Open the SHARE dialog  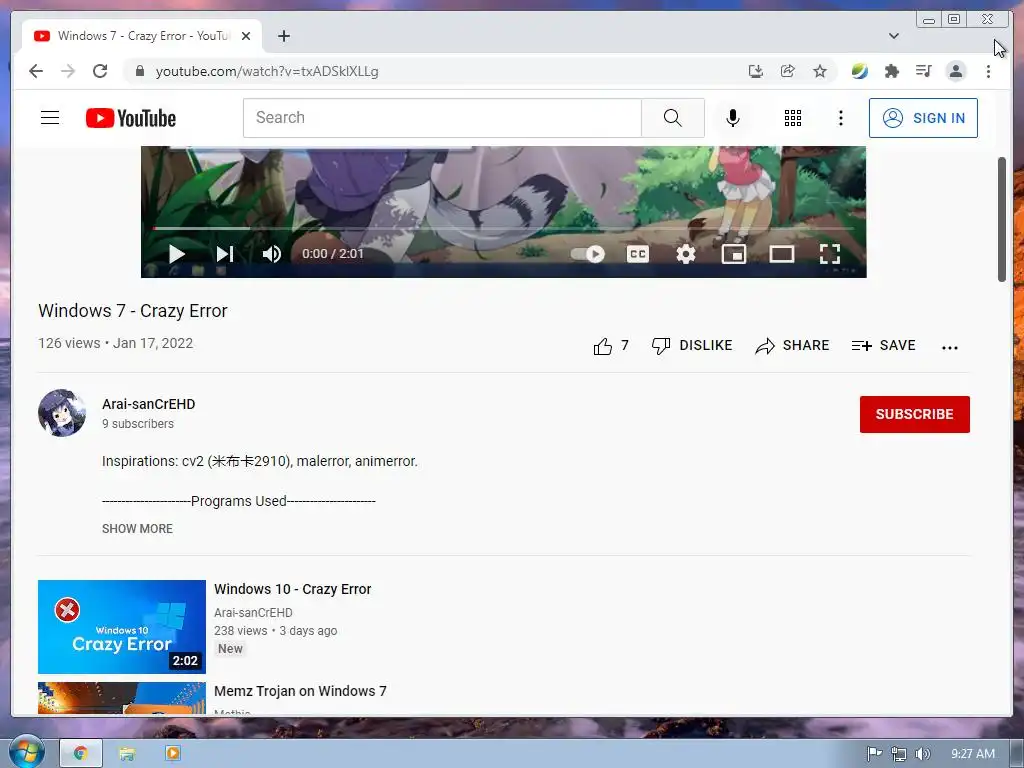[x=792, y=345]
